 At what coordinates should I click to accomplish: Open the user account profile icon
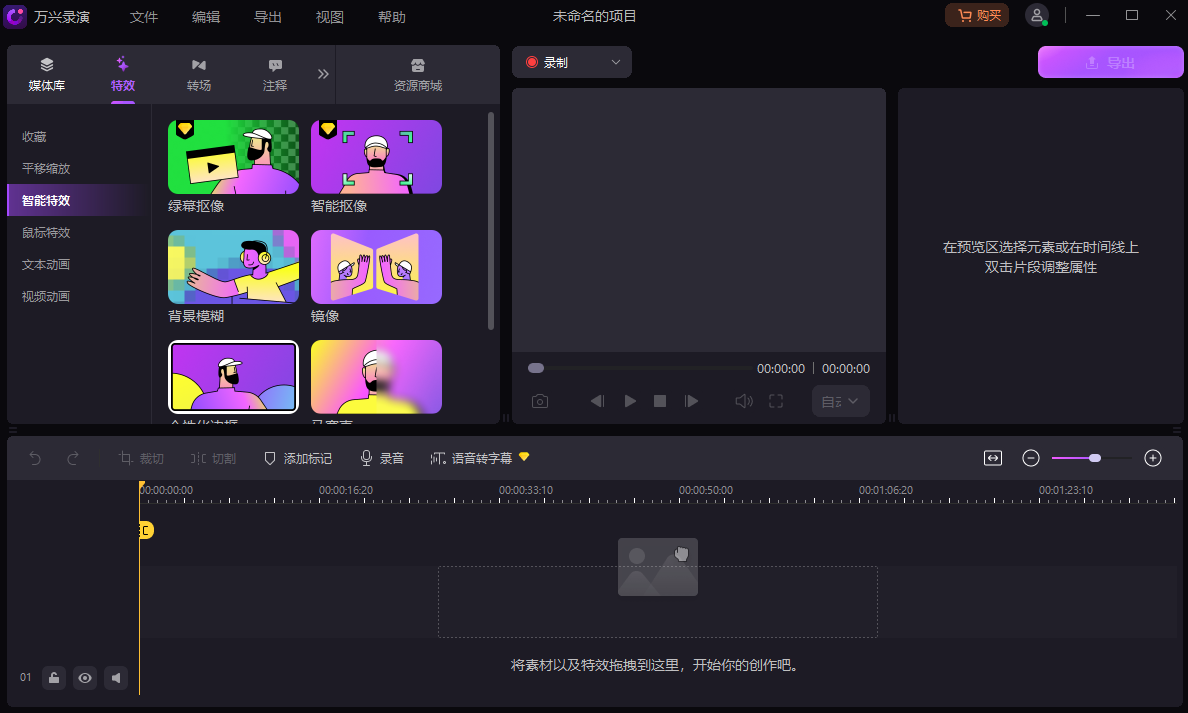1037,16
